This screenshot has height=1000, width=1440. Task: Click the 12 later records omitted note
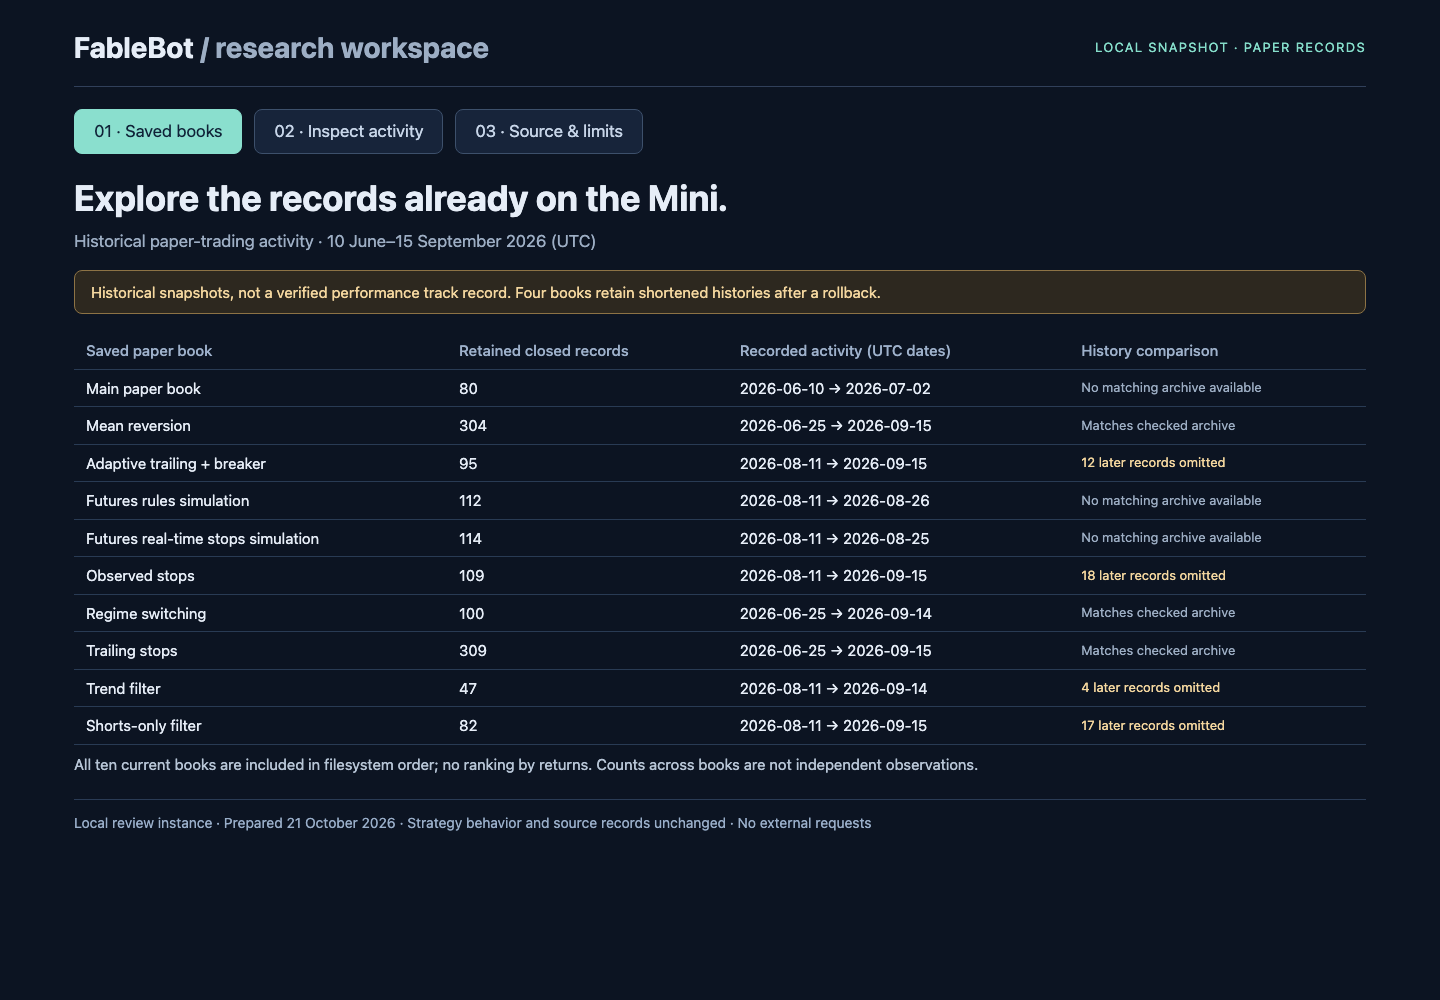point(1153,463)
